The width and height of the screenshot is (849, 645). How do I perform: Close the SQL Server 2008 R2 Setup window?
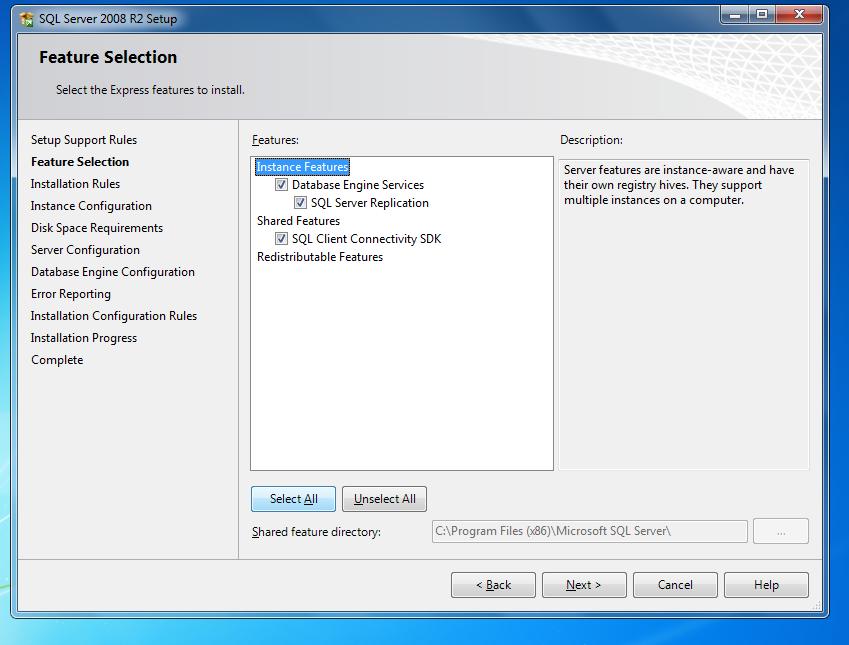(799, 15)
